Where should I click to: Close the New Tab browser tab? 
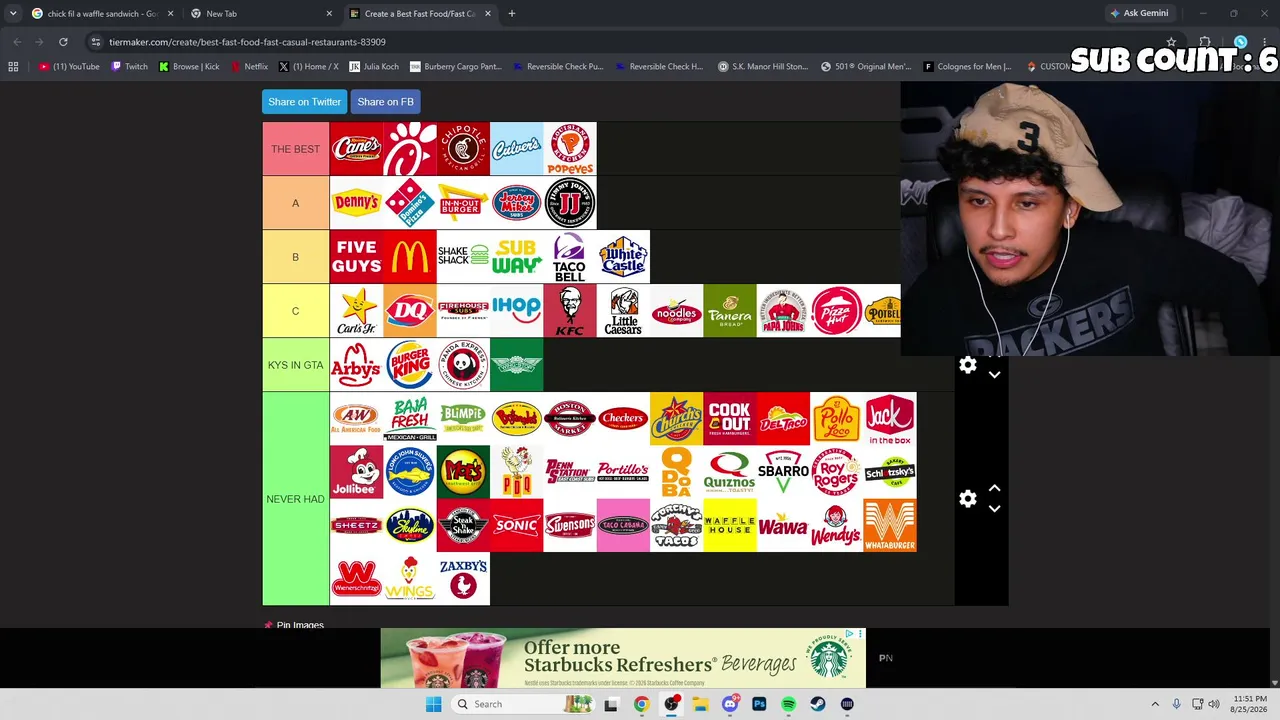tap(329, 14)
